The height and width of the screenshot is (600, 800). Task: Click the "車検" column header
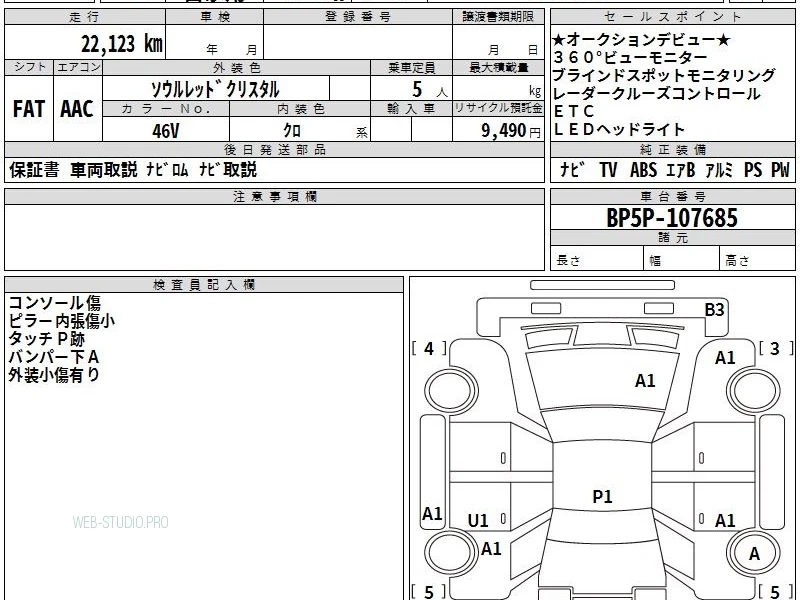pyautogui.click(x=215, y=17)
